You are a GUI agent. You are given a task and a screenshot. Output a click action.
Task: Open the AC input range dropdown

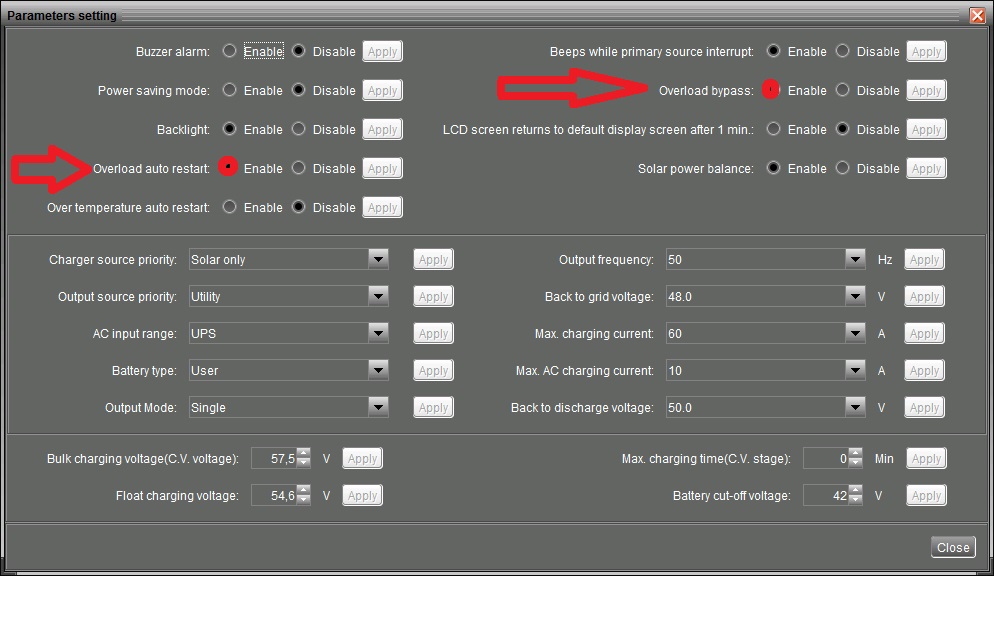[x=377, y=333]
